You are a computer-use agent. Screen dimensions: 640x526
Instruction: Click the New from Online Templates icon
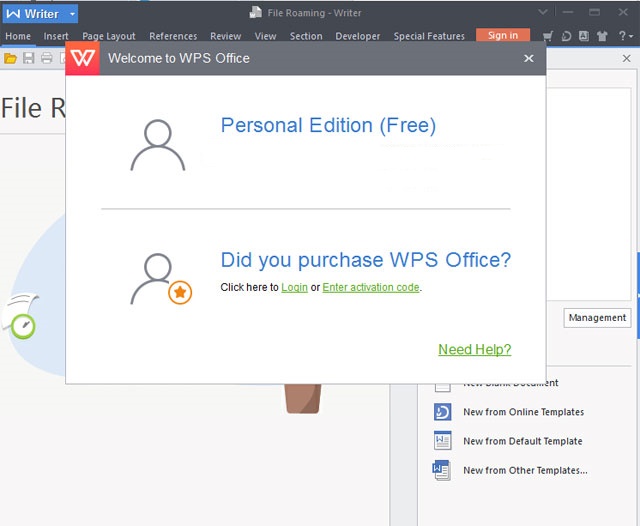[x=442, y=412]
